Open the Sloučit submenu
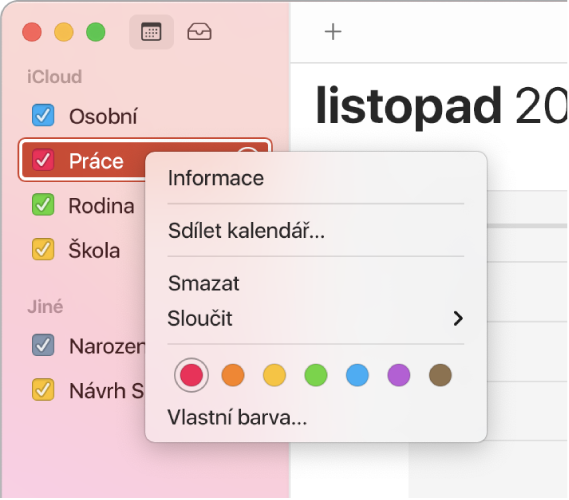 pos(315,318)
